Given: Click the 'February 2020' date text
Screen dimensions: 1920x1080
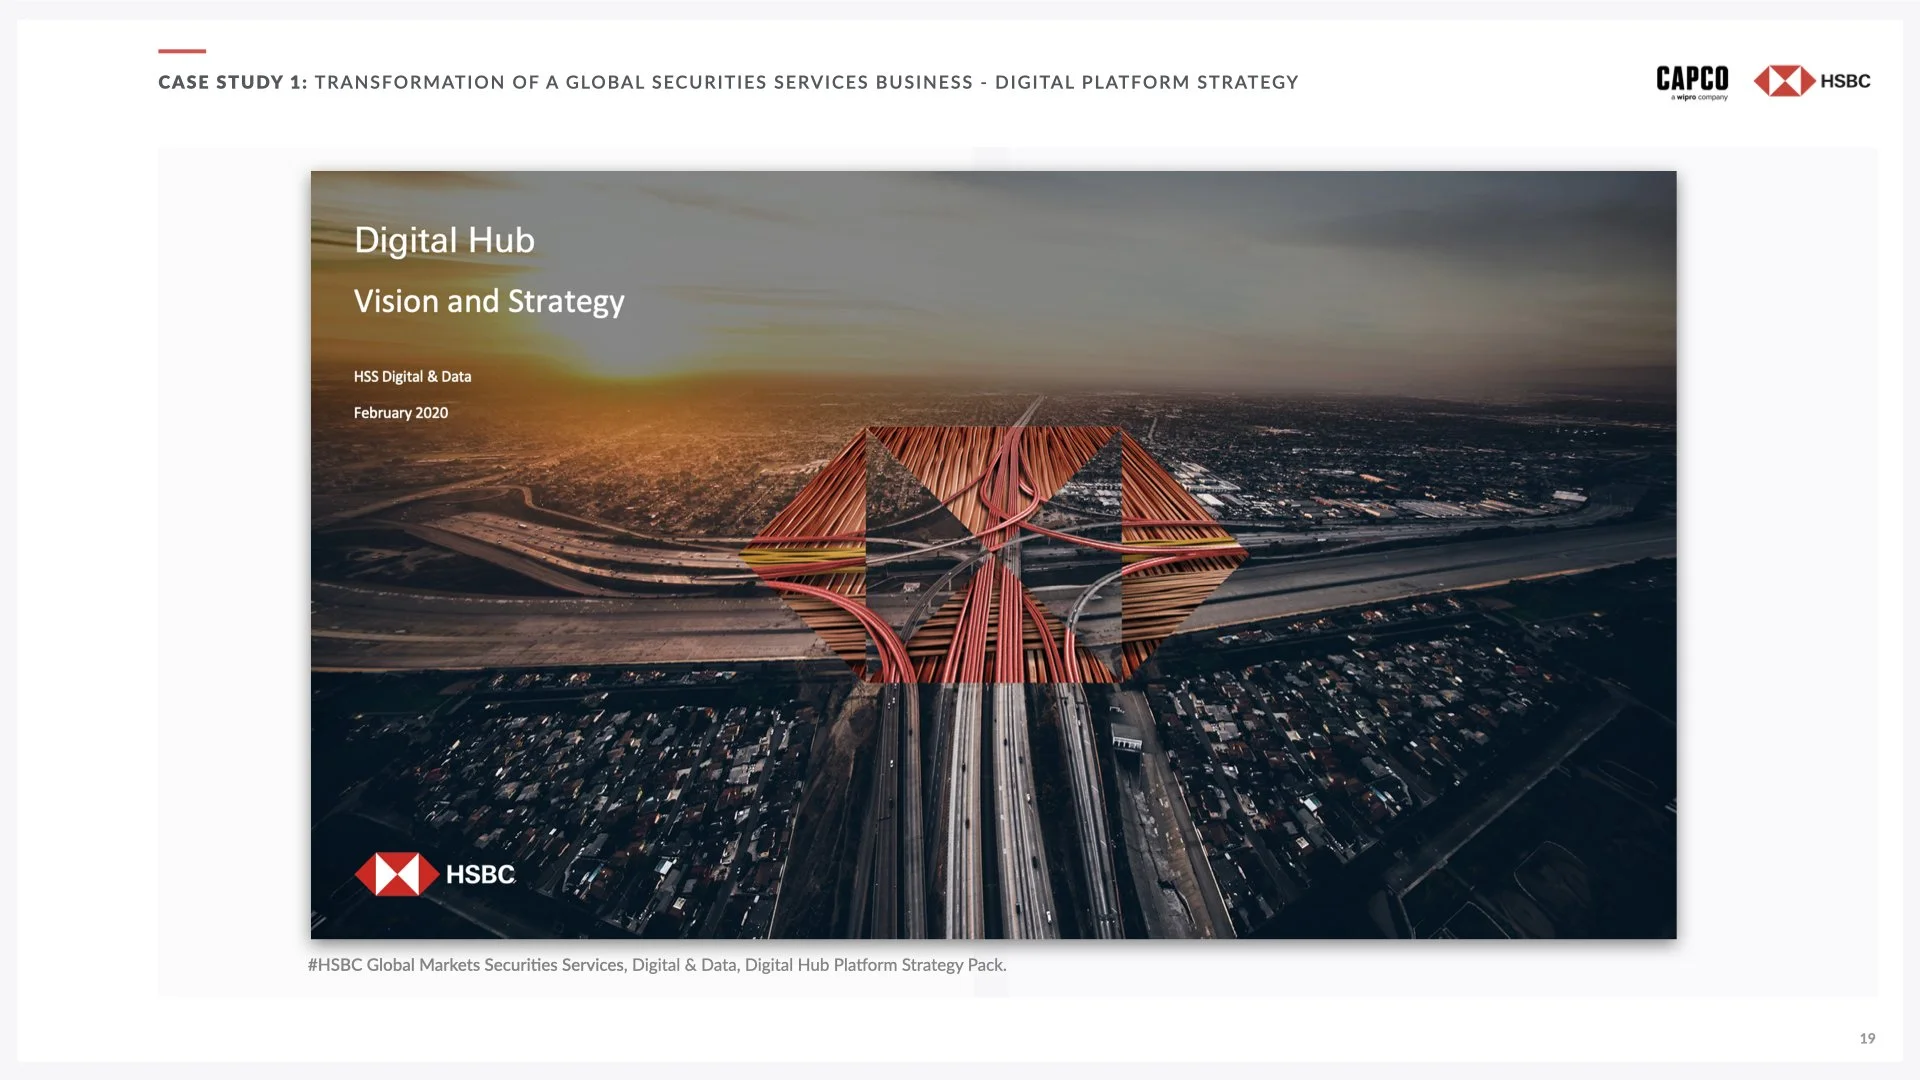Looking at the screenshot, I should tap(400, 413).
